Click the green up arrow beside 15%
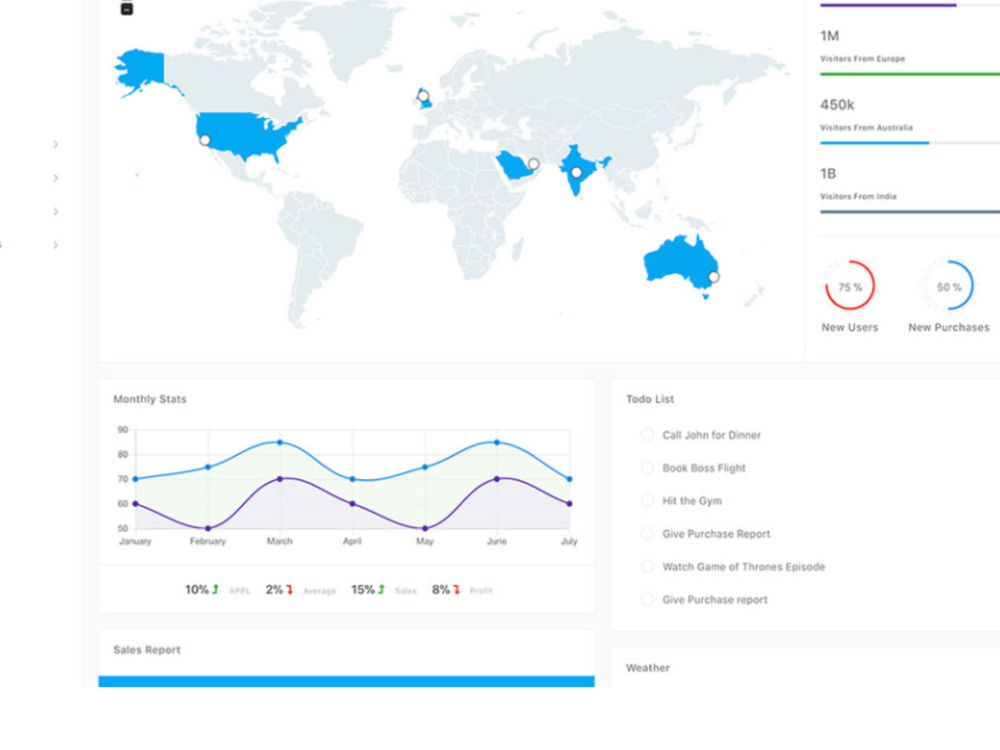Viewport: 1000px width, 750px height. click(381, 589)
